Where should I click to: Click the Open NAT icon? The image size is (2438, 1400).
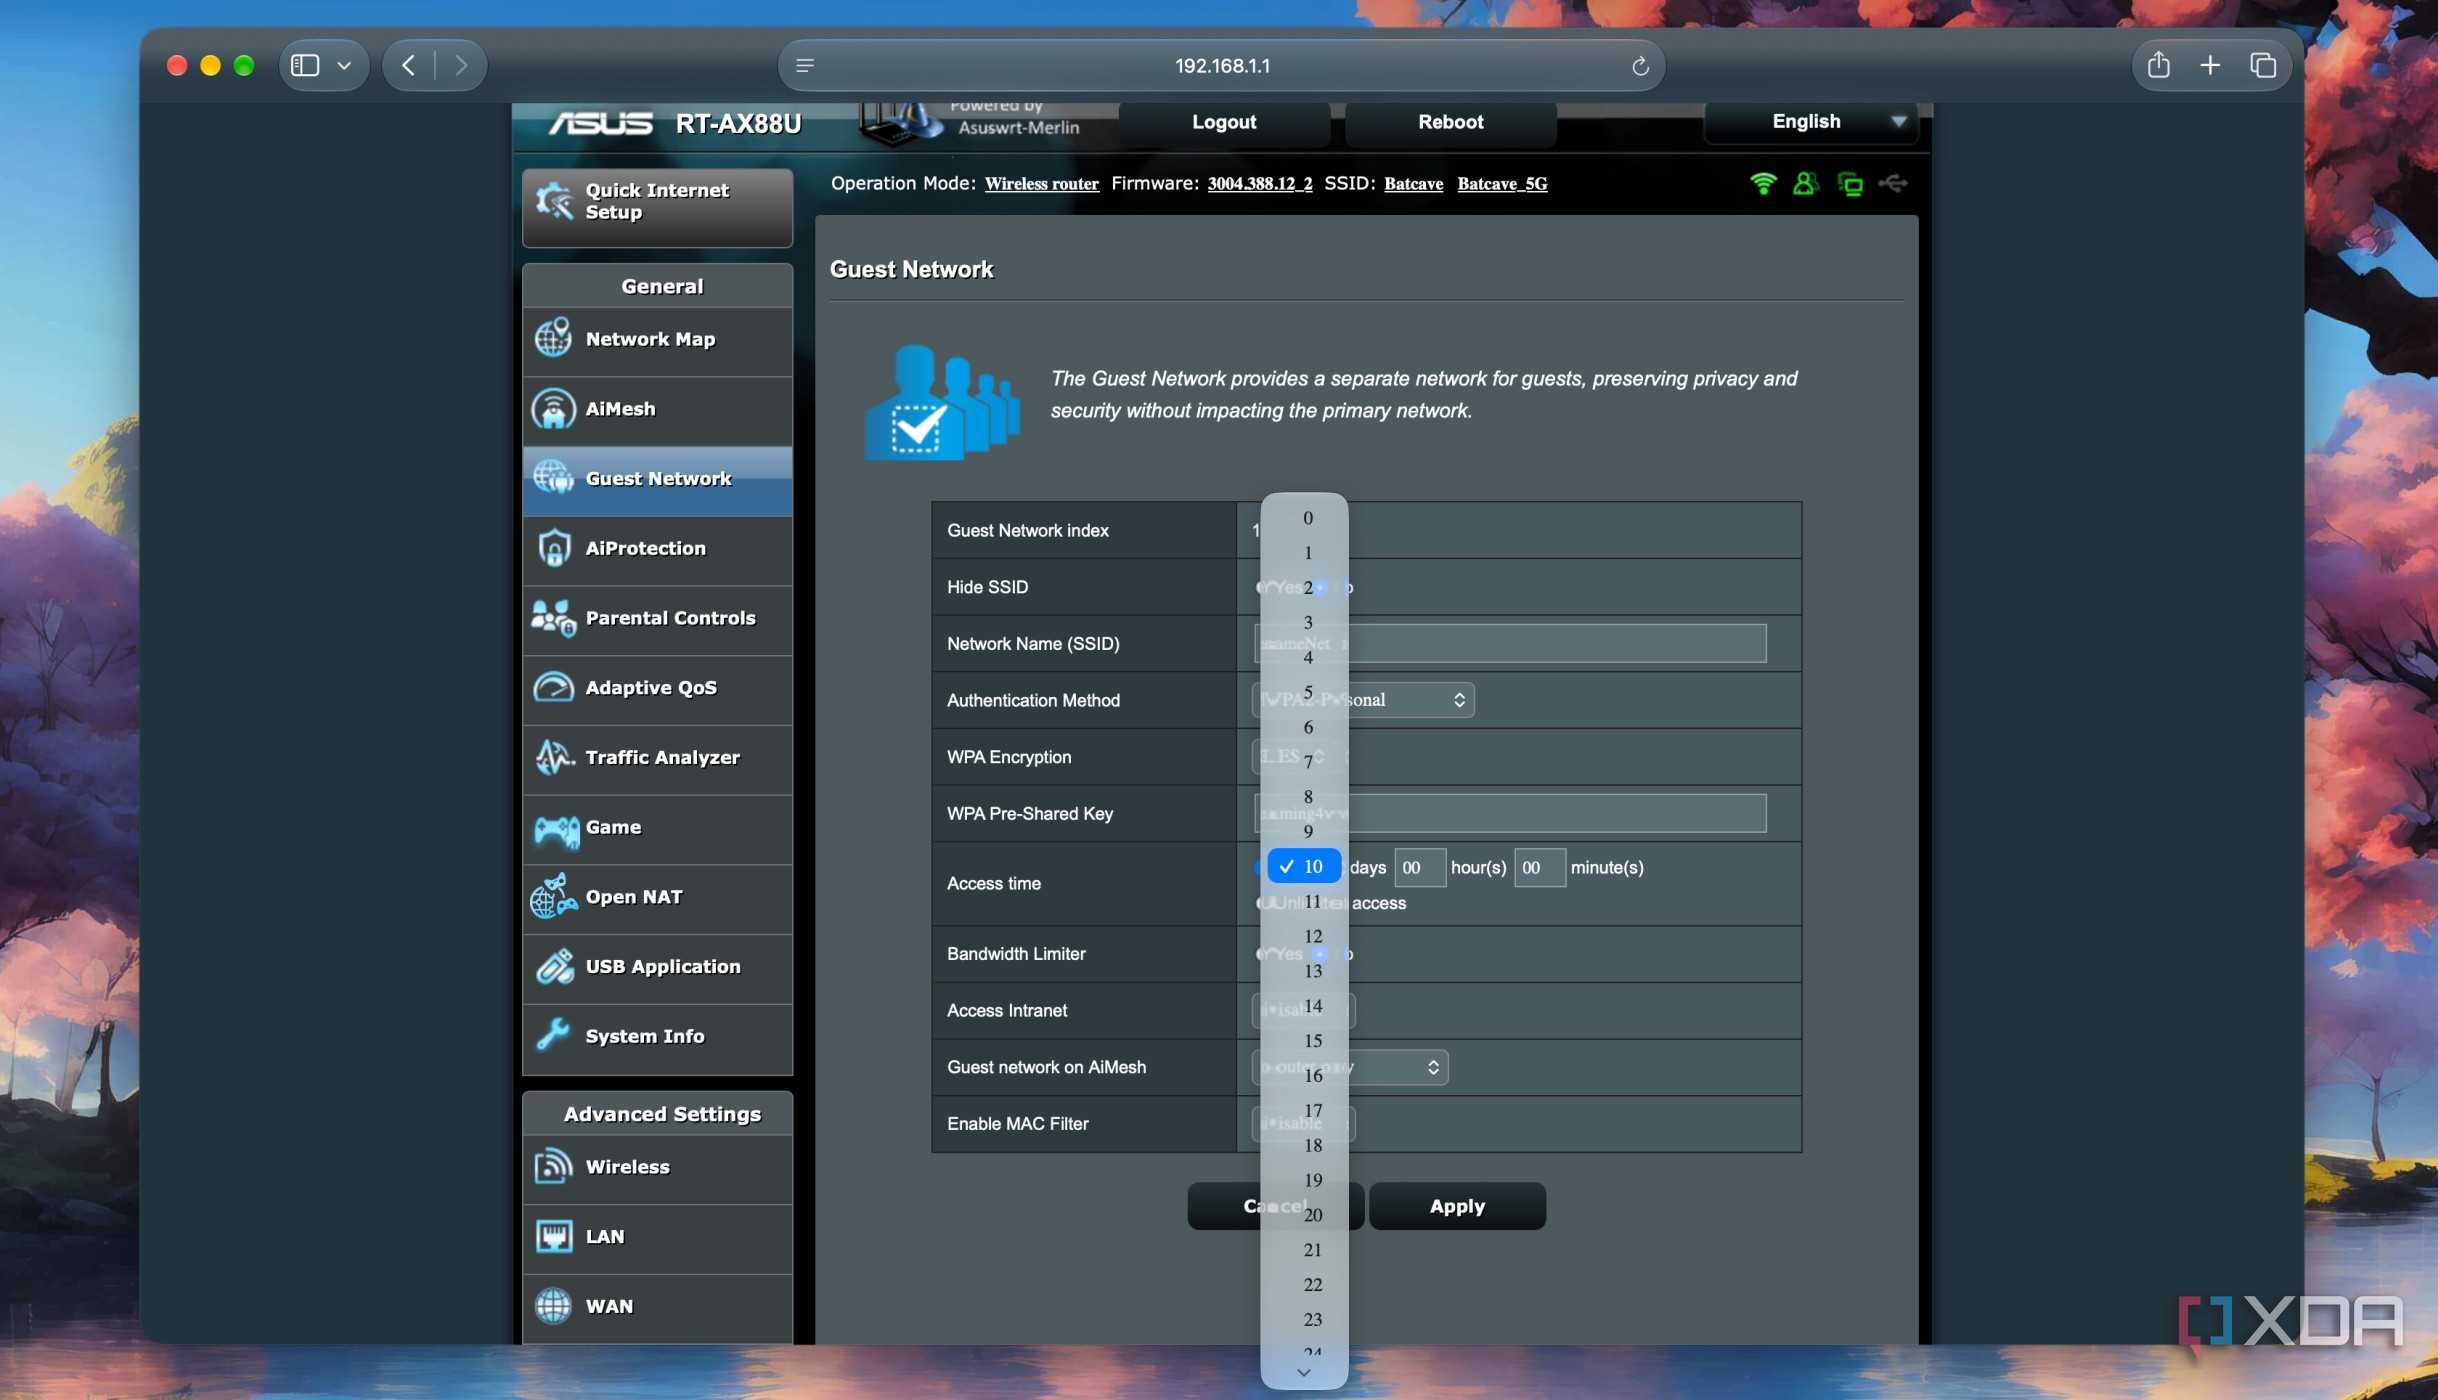click(x=553, y=897)
